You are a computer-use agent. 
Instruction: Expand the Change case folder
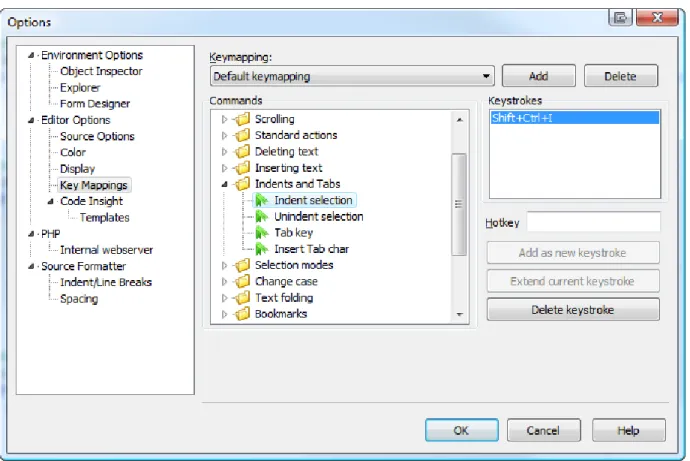(224, 282)
